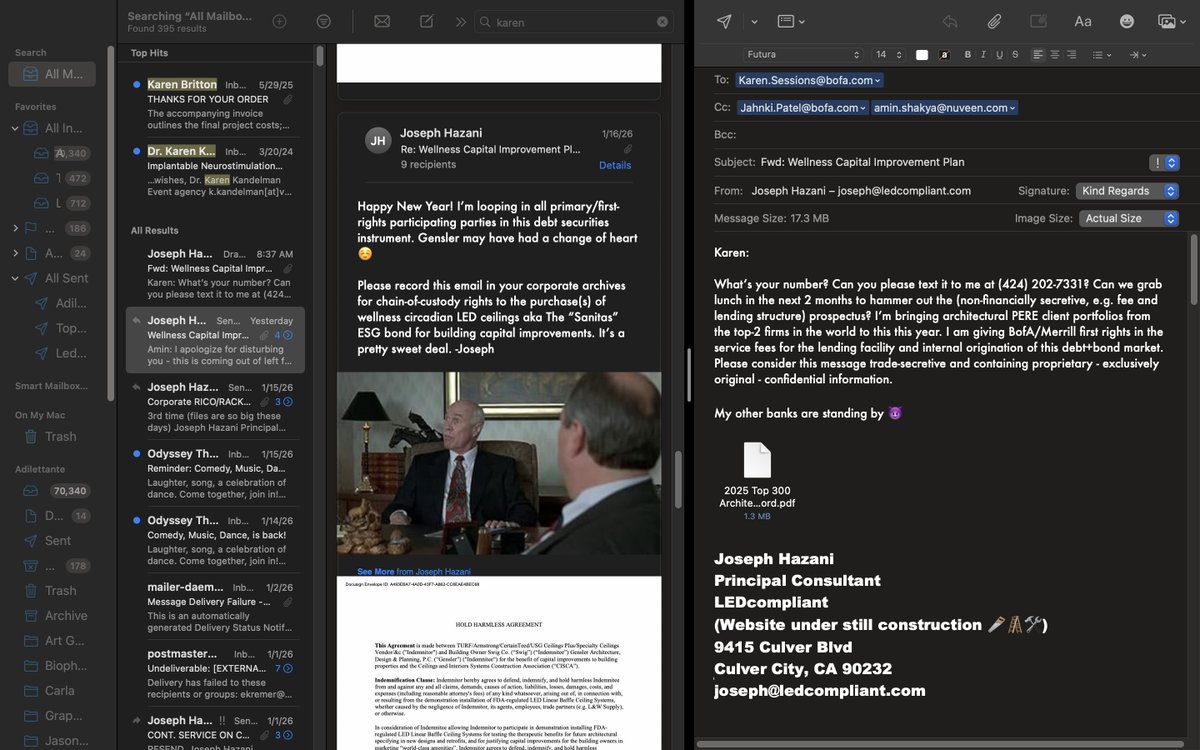Viewport: 1200px width, 750px height.
Task: Select the inbox with 712 badge
Action: (x=61, y=203)
